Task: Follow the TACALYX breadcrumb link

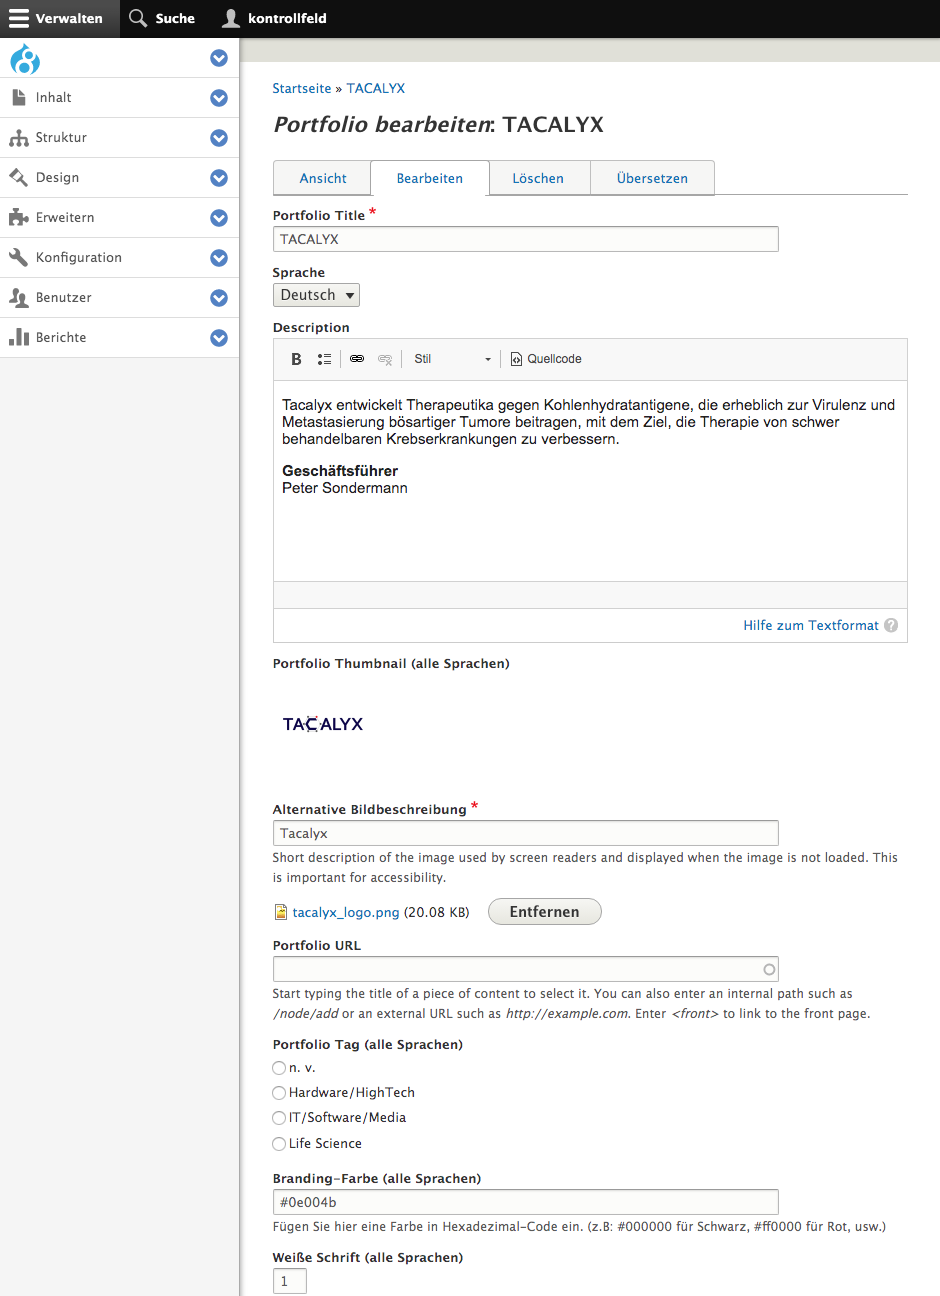Action: (376, 88)
